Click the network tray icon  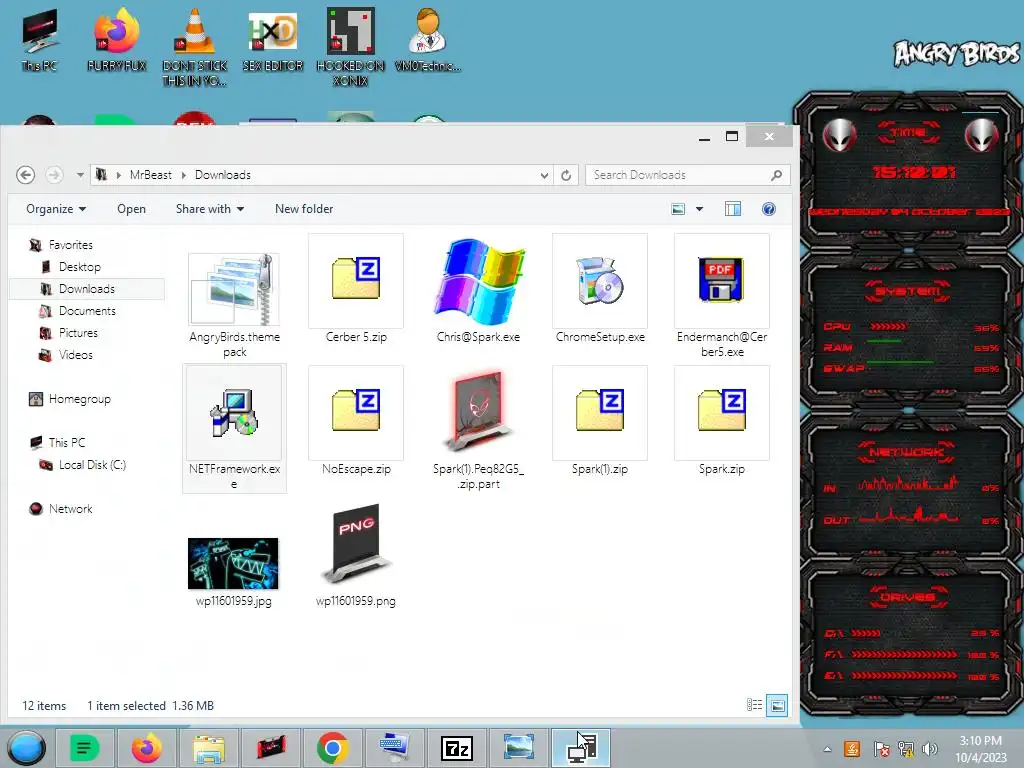(x=906, y=749)
